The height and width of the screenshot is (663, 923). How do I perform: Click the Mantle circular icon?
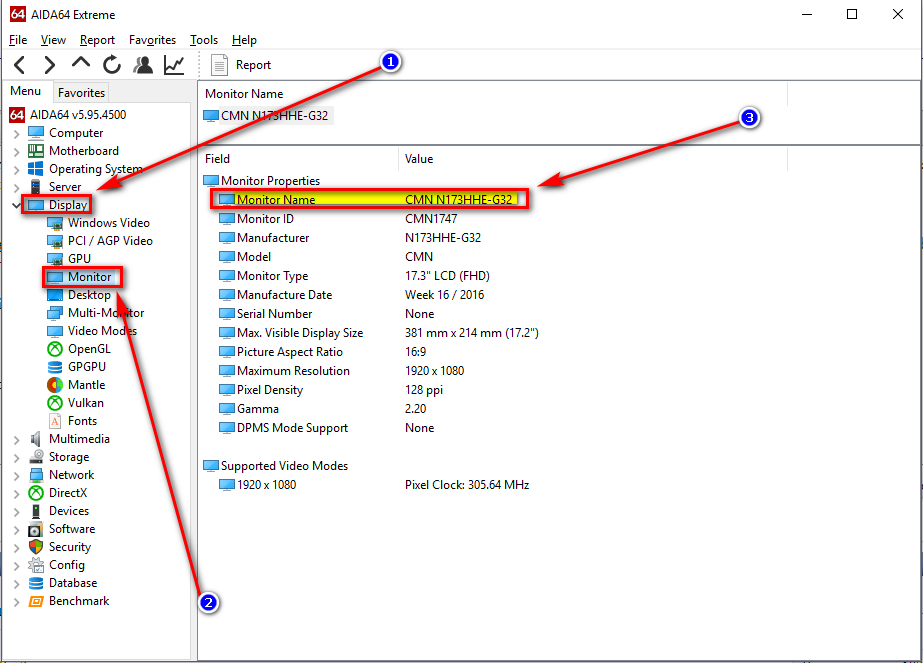[55, 385]
